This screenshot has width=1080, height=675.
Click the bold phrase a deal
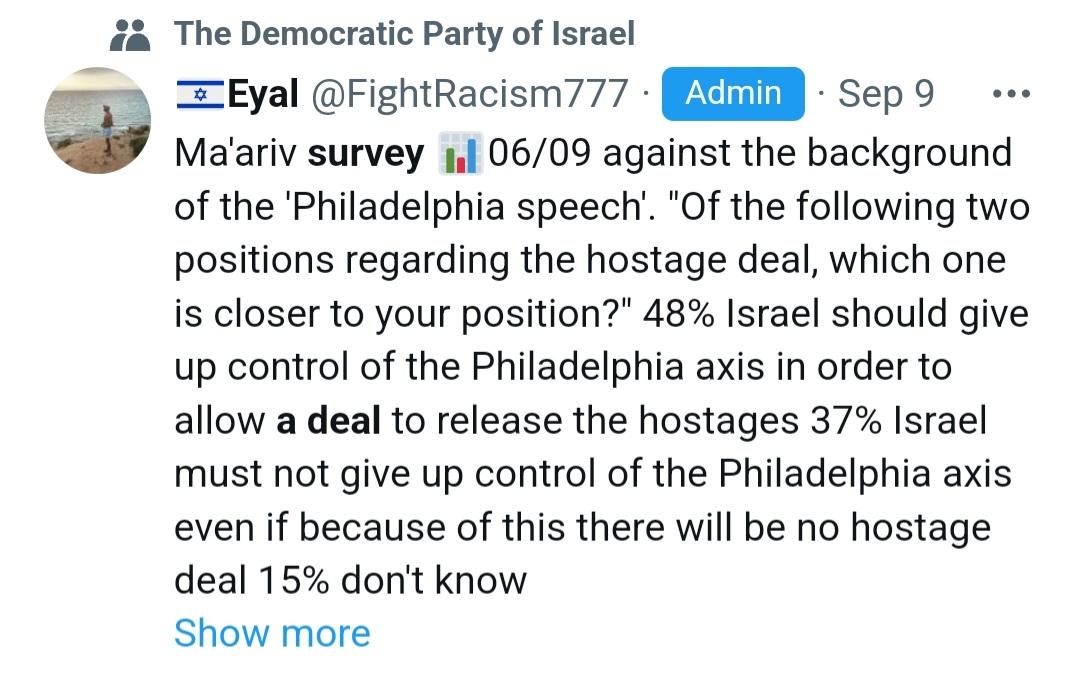click(329, 421)
